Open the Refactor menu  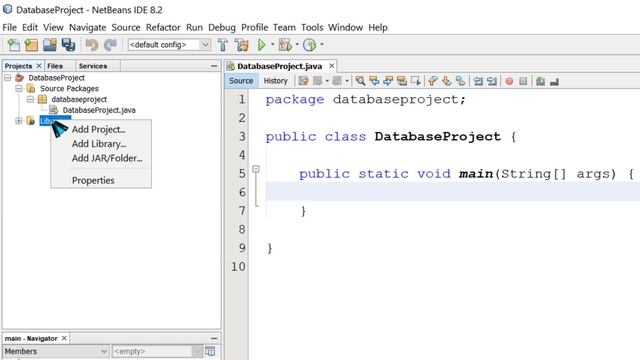tap(163, 27)
